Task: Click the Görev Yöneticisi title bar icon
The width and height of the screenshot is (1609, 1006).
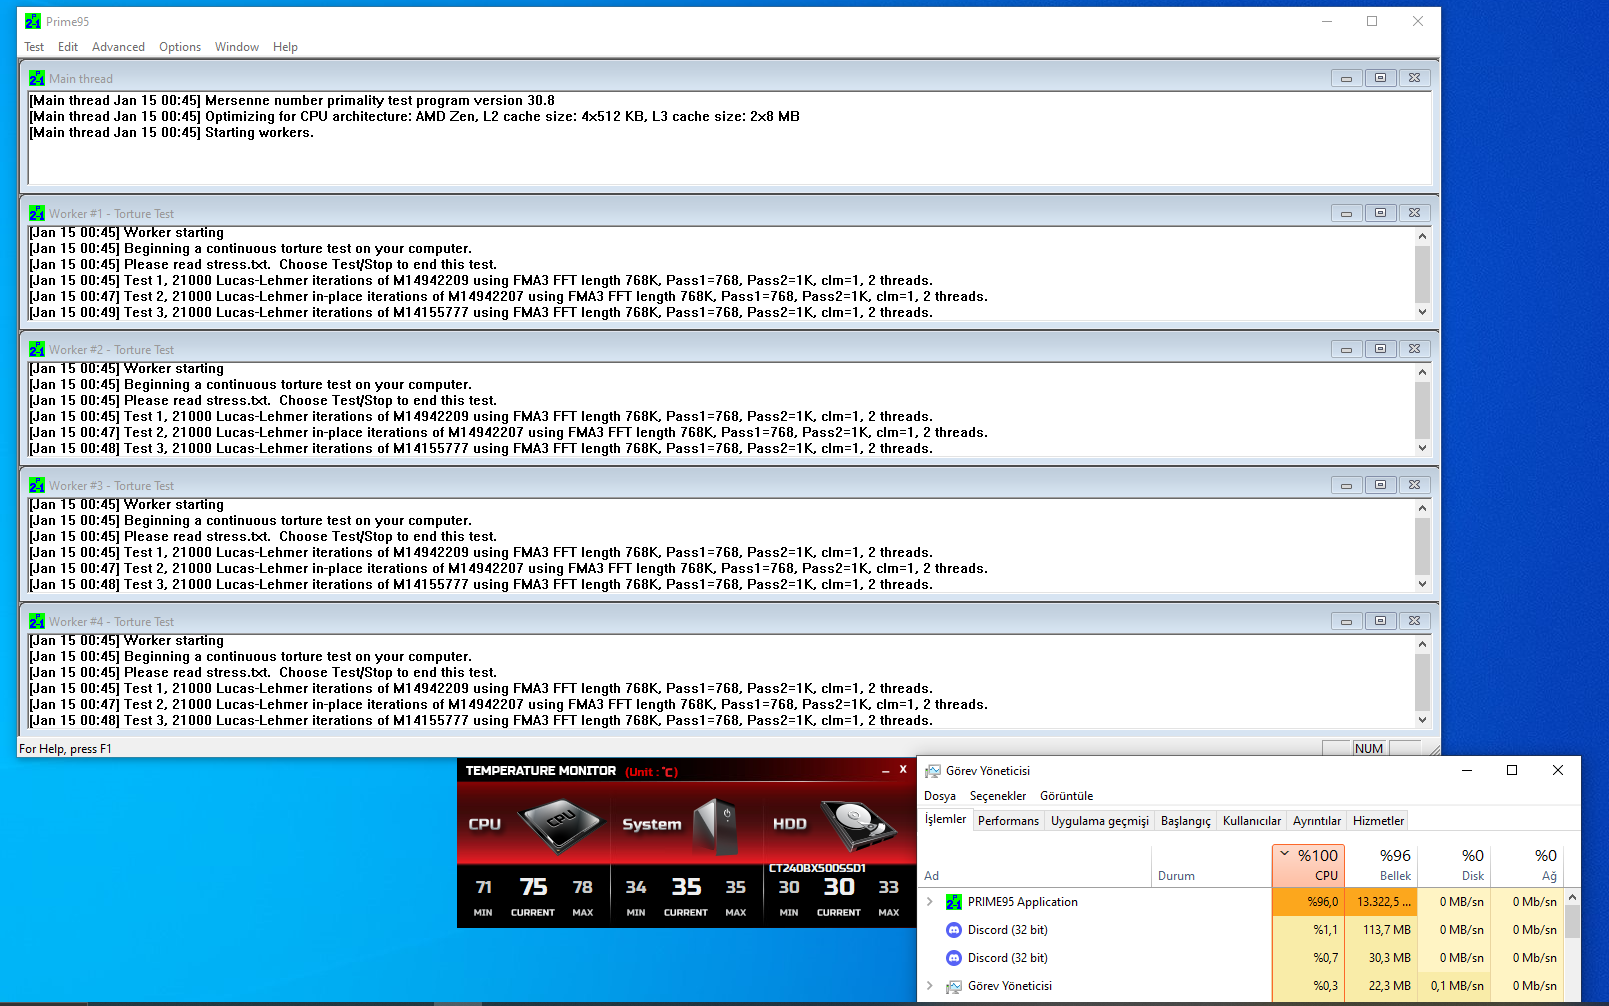Action: coord(933,771)
